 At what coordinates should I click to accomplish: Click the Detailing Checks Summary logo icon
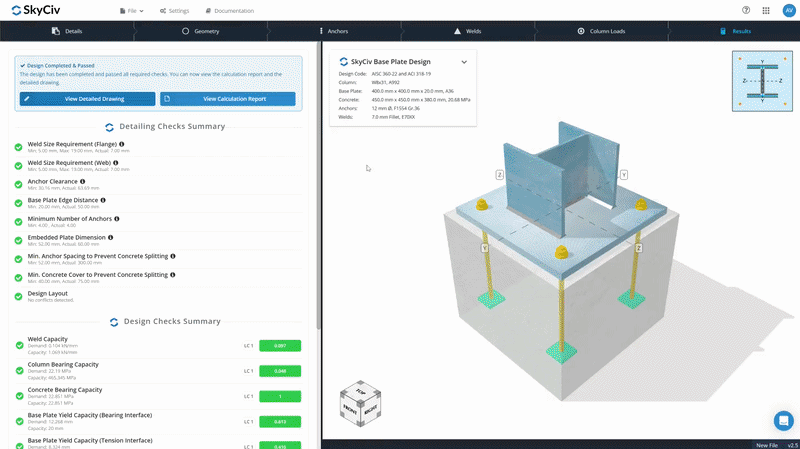pyautogui.click(x=109, y=127)
